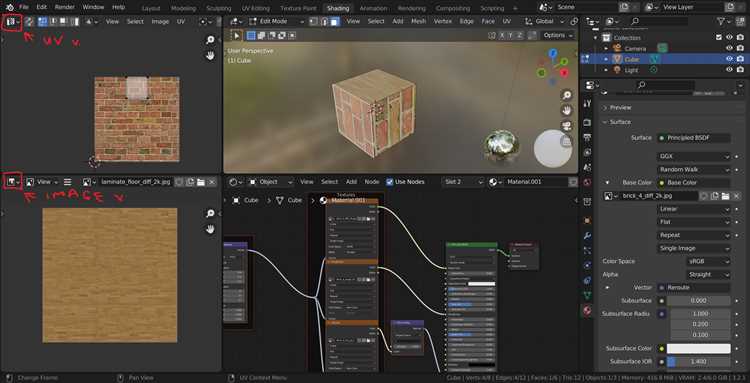The height and width of the screenshot is (383, 750).
Task: Open sRGB color space dropdown
Action: (x=708, y=262)
